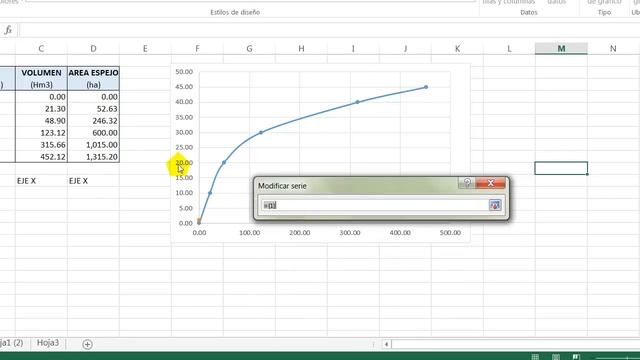Select column J header
The image size is (640, 360).
pos(405,49)
